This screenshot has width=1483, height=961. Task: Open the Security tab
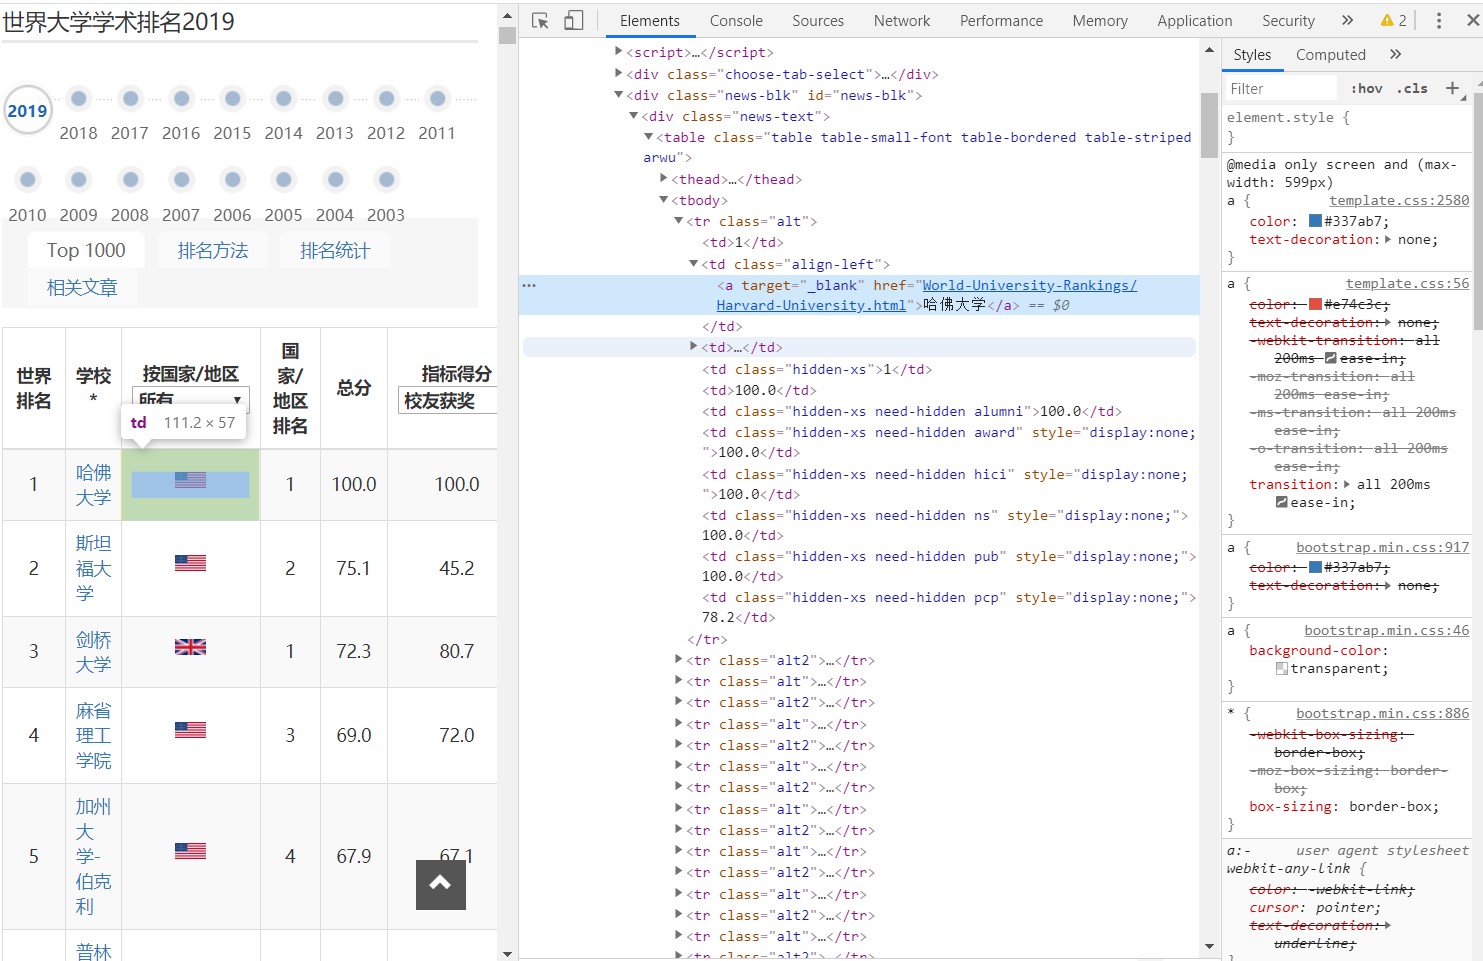(x=1288, y=20)
